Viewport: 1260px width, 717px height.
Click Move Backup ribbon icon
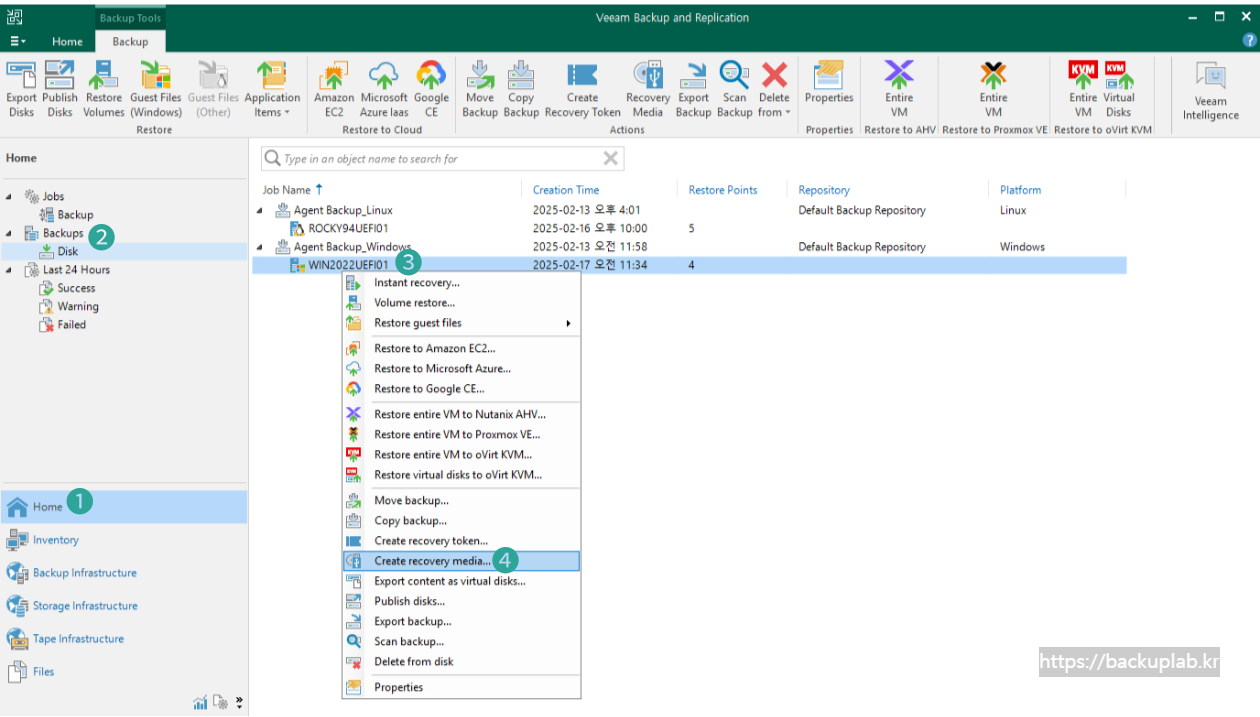pyautogui.click(x=480, y=89)
